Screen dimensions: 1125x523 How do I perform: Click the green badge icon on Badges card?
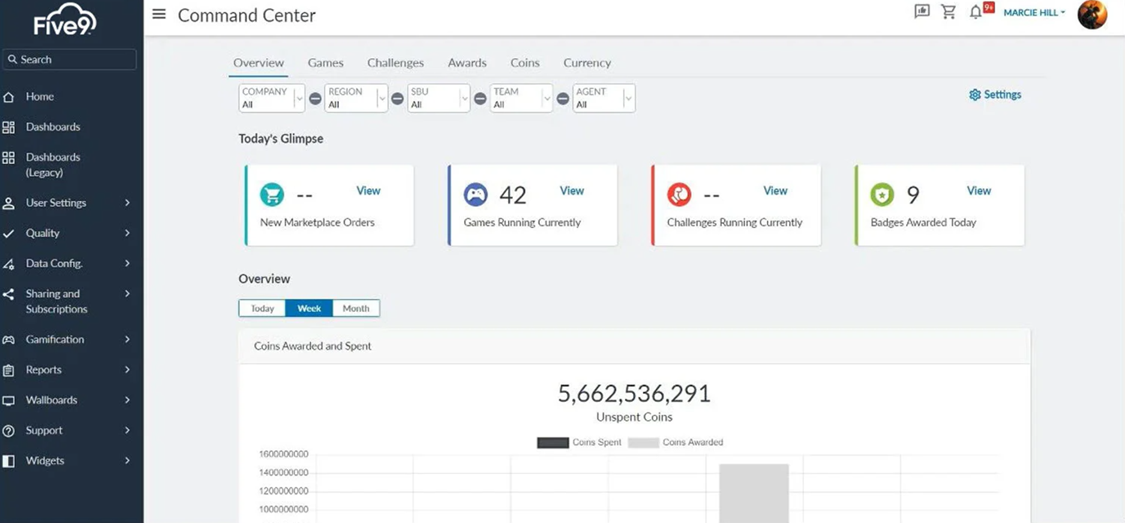pyautogui.click(x=882, y=194)
